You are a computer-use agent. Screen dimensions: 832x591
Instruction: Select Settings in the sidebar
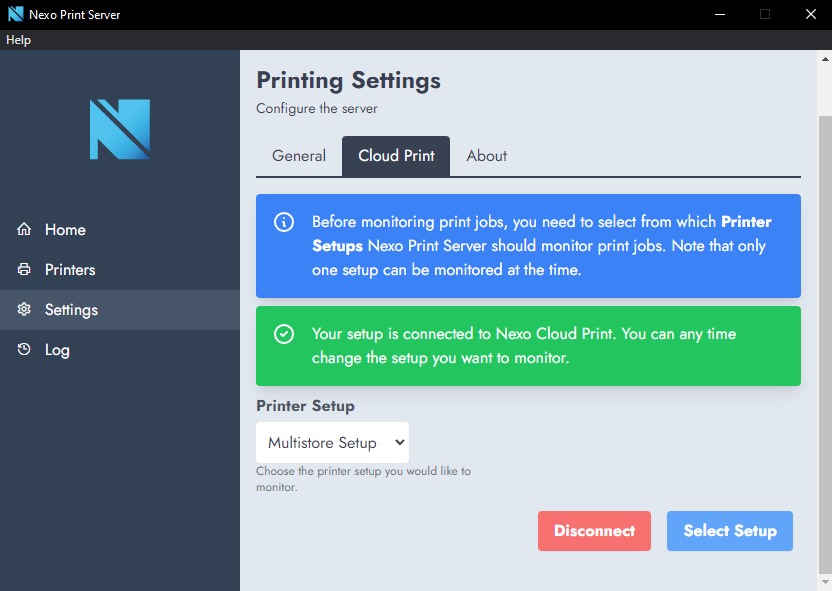pos(120,309)
